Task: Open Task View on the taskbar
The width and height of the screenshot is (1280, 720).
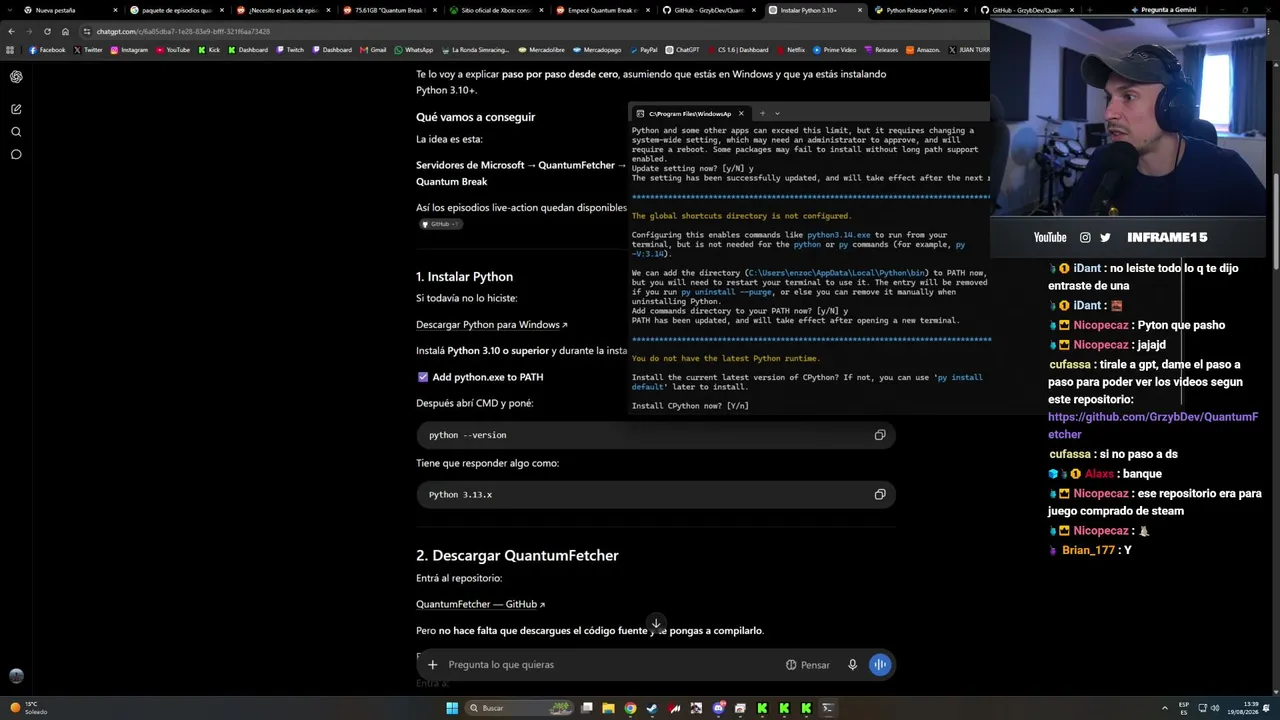Action: coord(587,708)
